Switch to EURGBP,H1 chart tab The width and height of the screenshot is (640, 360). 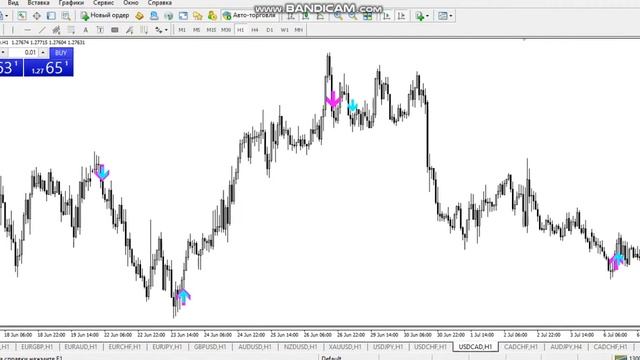37,347
